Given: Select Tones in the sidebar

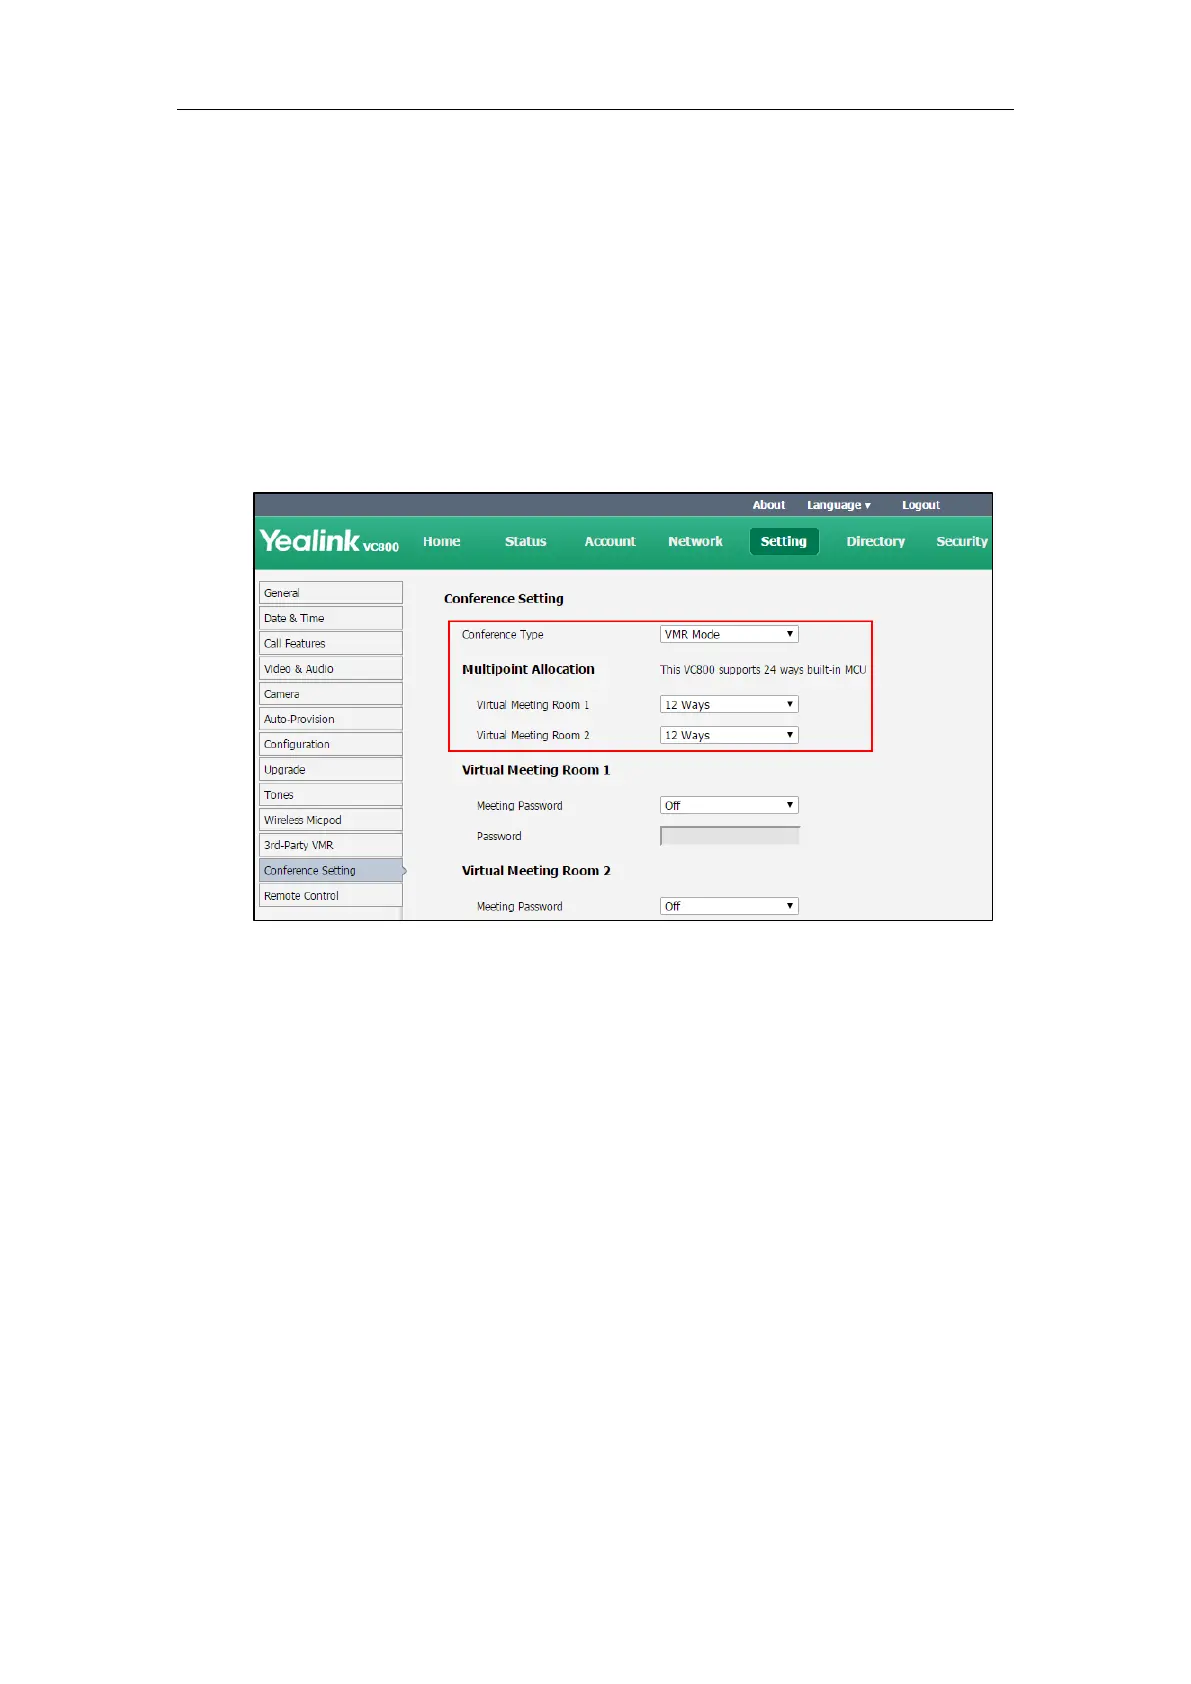Looking at the screenshot, I should (x=331, y=795).
